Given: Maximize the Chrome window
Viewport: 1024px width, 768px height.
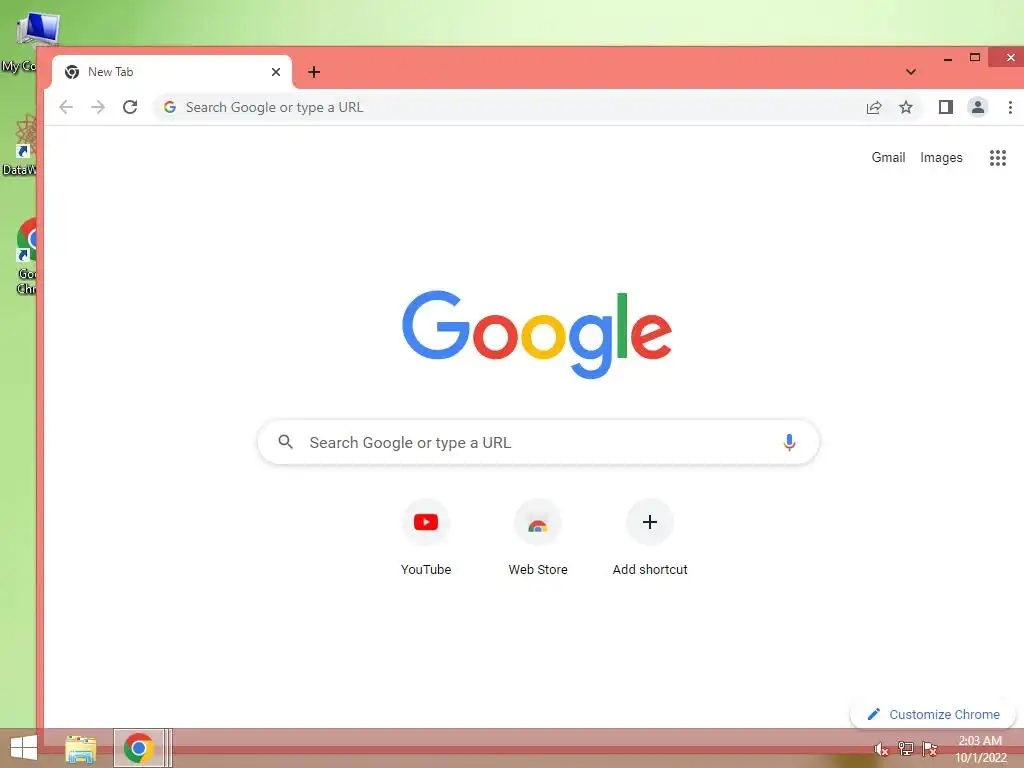Looking at the screenshot, I should (975, 57).
